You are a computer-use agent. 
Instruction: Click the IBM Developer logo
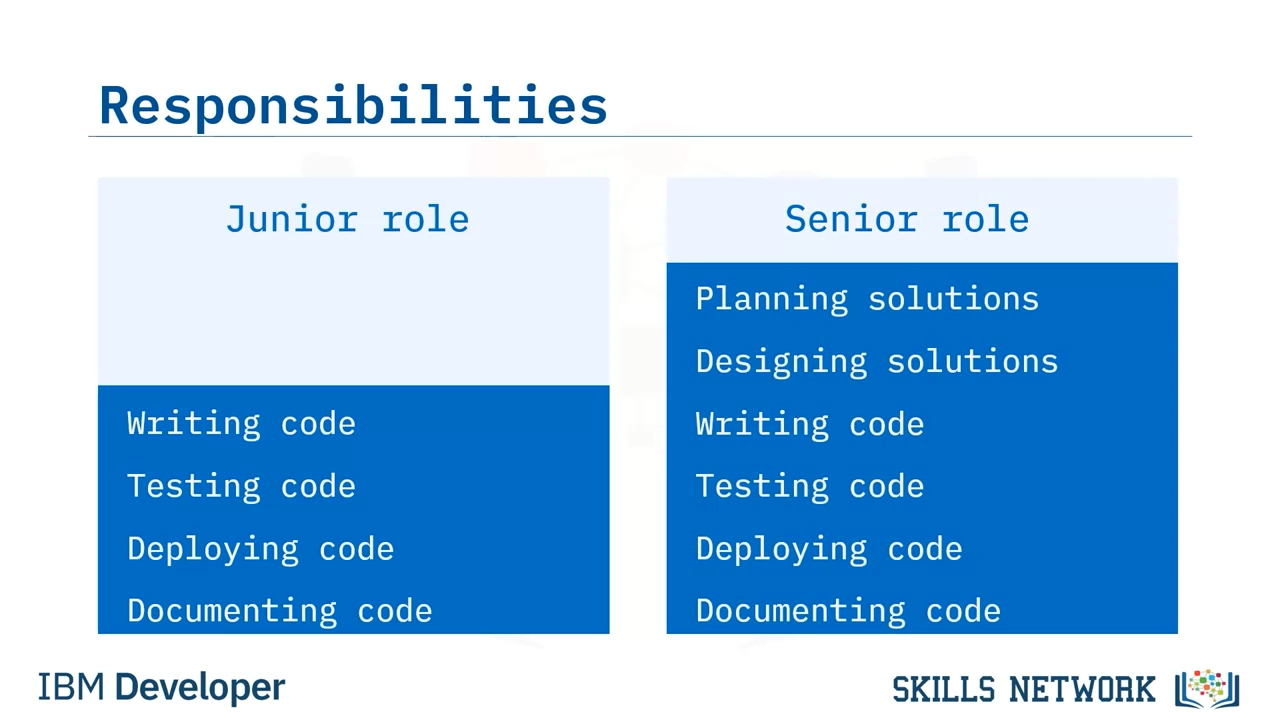[161, 688]
